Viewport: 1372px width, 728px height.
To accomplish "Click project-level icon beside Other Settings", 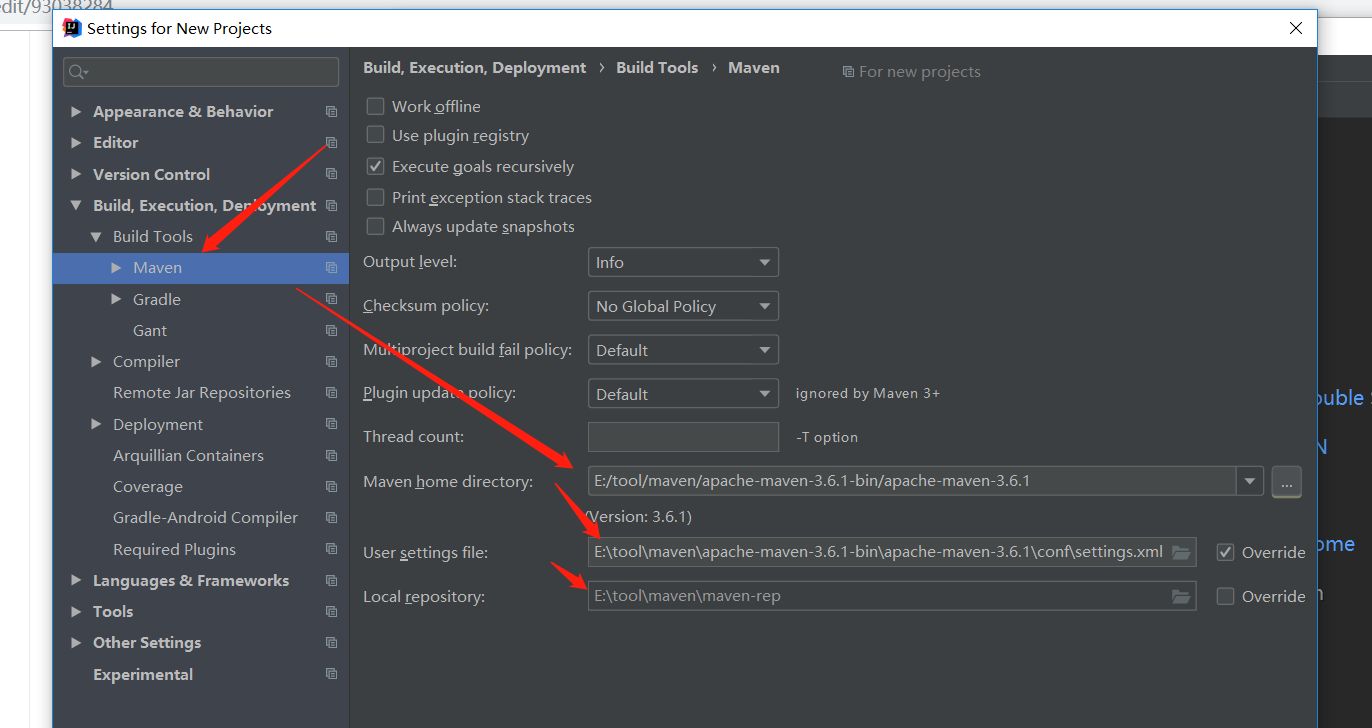I will 331,642.
